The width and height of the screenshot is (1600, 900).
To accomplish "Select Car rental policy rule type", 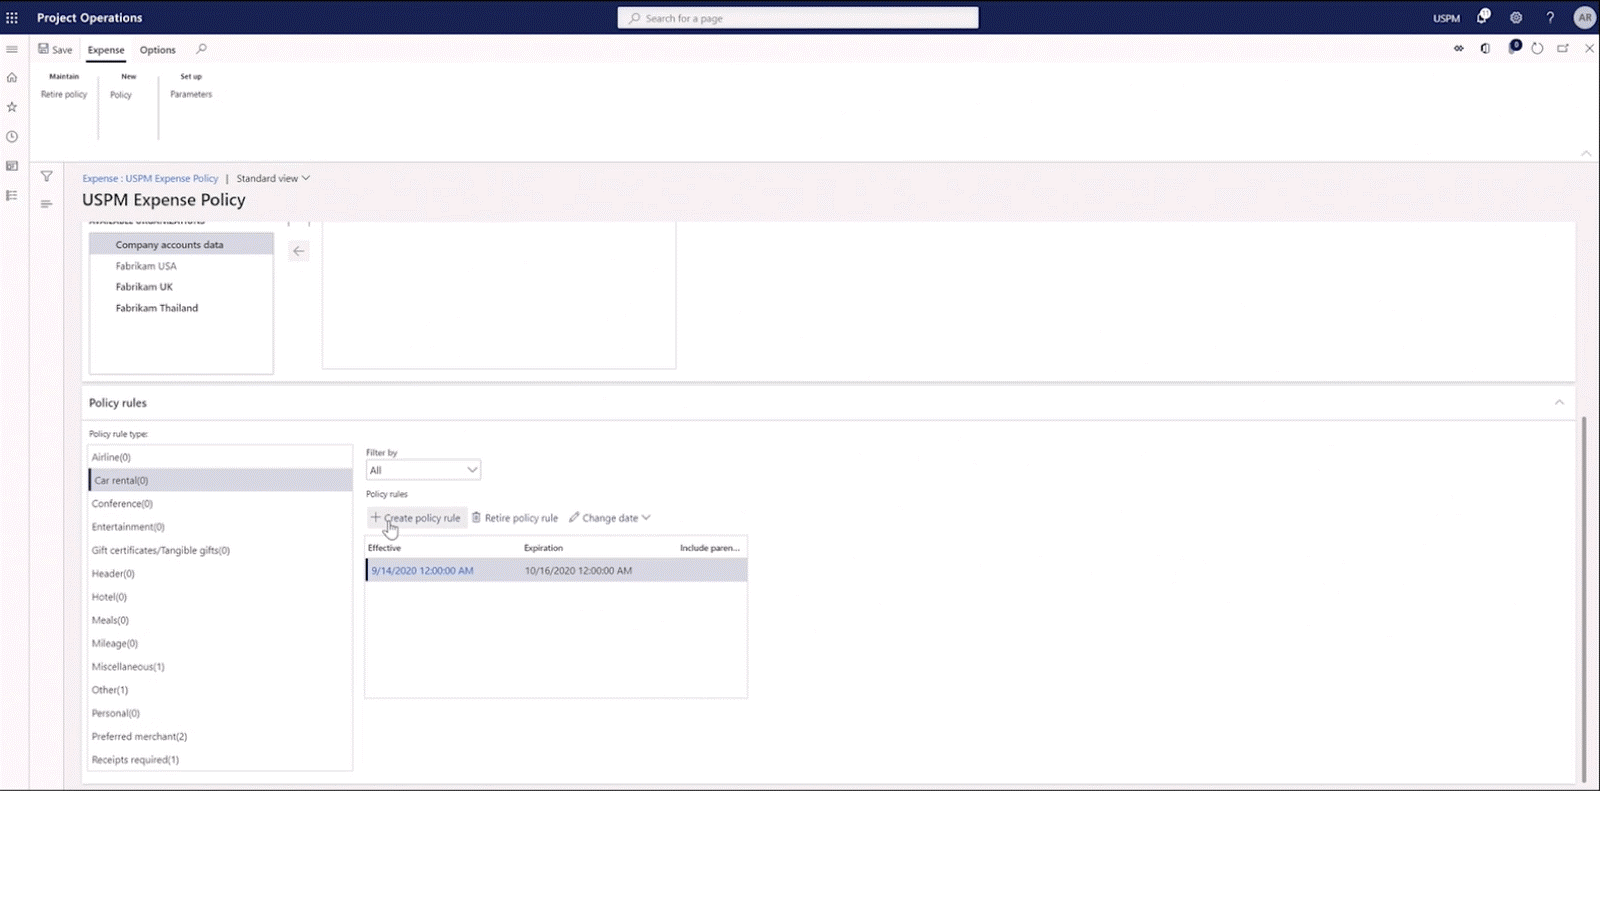I will pyautogui.click(x=120, y=480).
